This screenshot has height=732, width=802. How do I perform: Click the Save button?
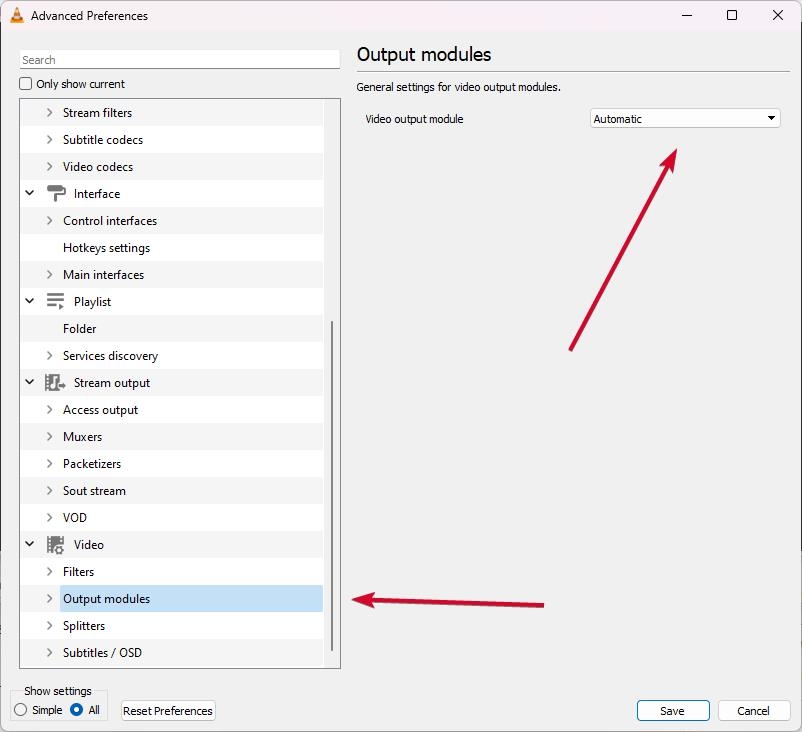coord(673,711)
